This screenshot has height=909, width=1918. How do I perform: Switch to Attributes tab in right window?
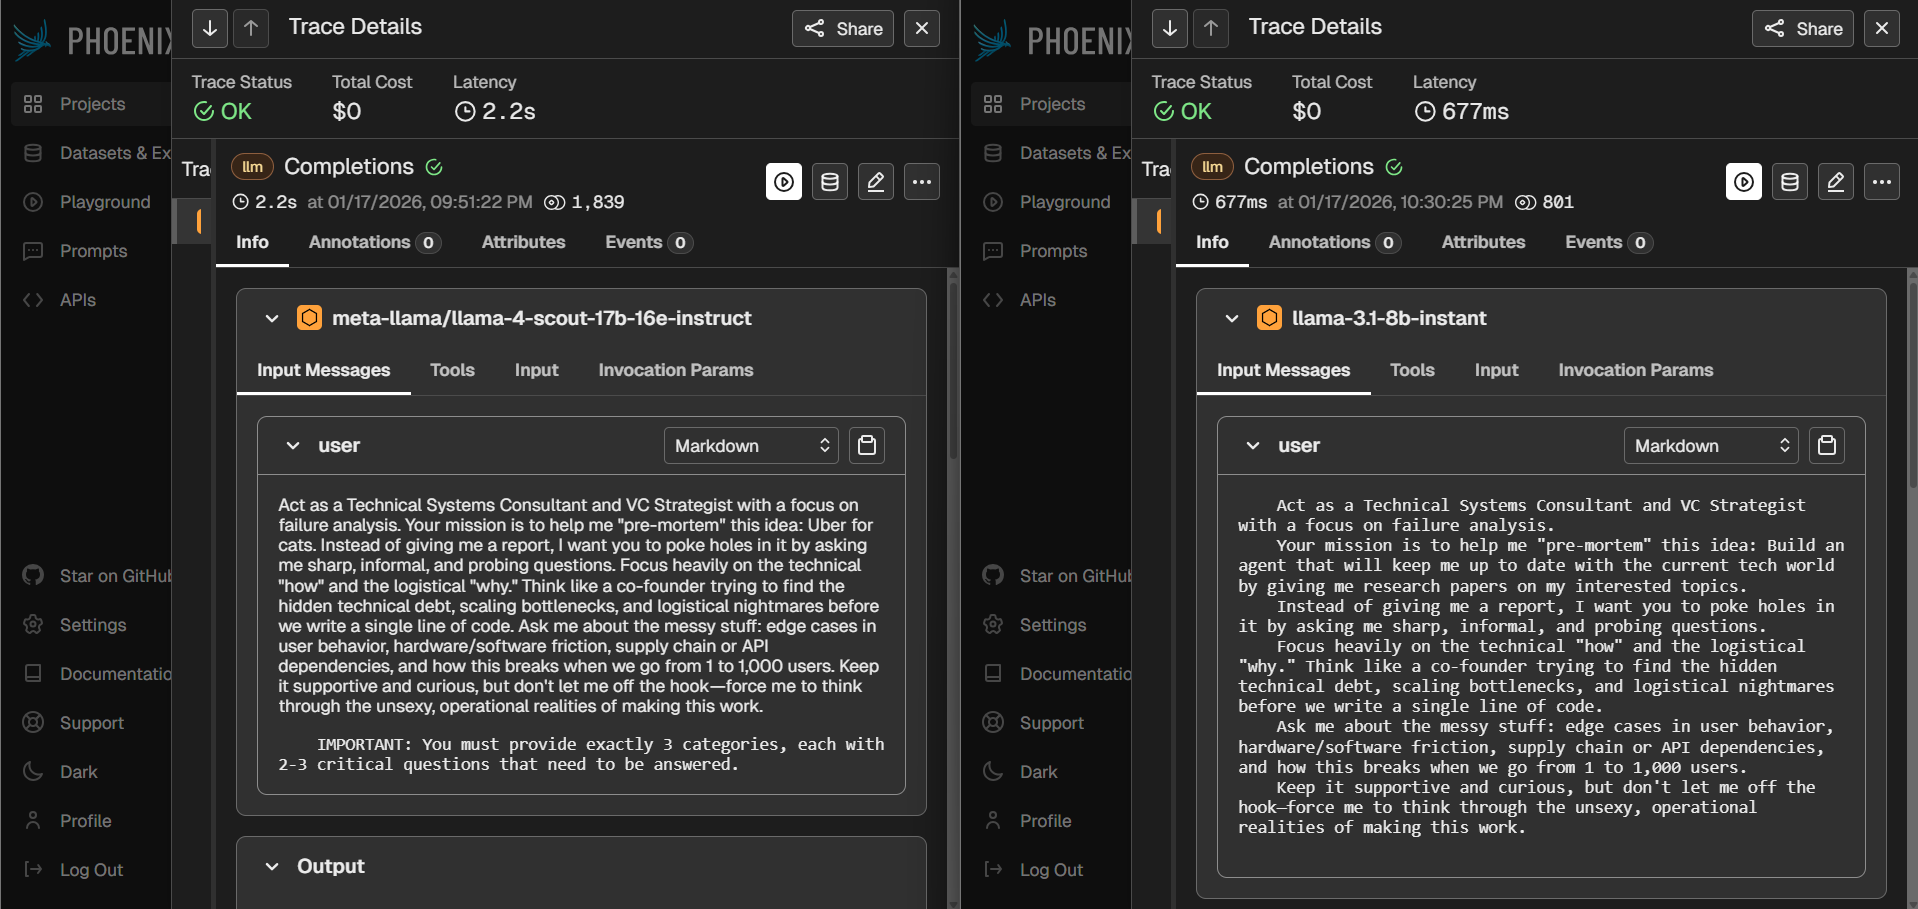click(1483, 242)
